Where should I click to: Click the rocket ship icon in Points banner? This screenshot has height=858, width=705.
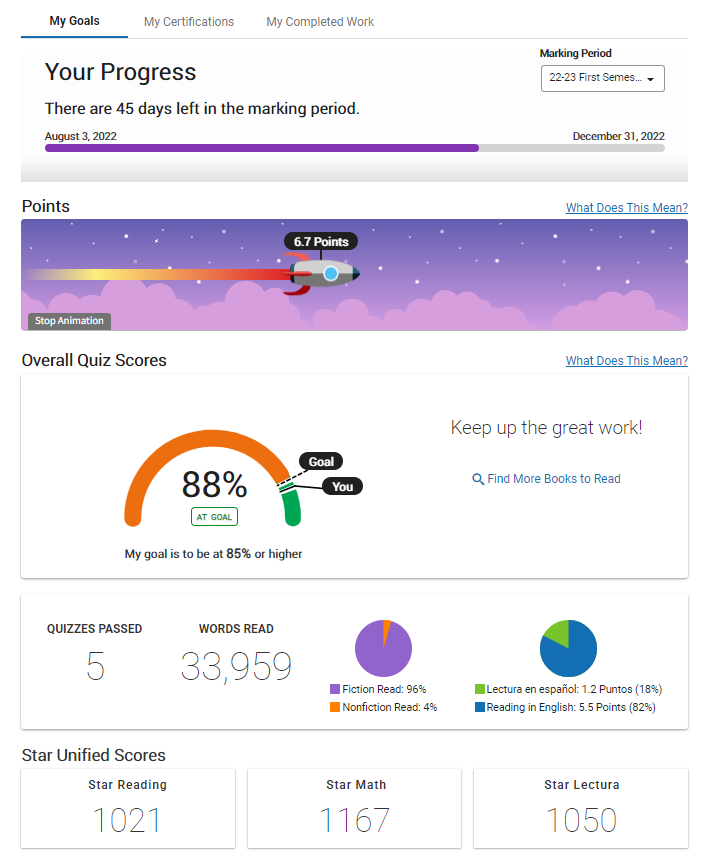click(x=323, y=273)
